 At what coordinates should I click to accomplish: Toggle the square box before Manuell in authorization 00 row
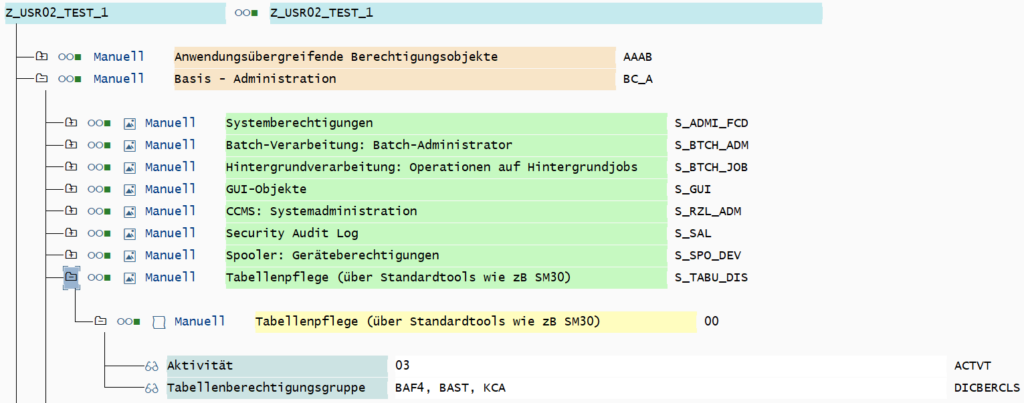click(x=158, y=322)
